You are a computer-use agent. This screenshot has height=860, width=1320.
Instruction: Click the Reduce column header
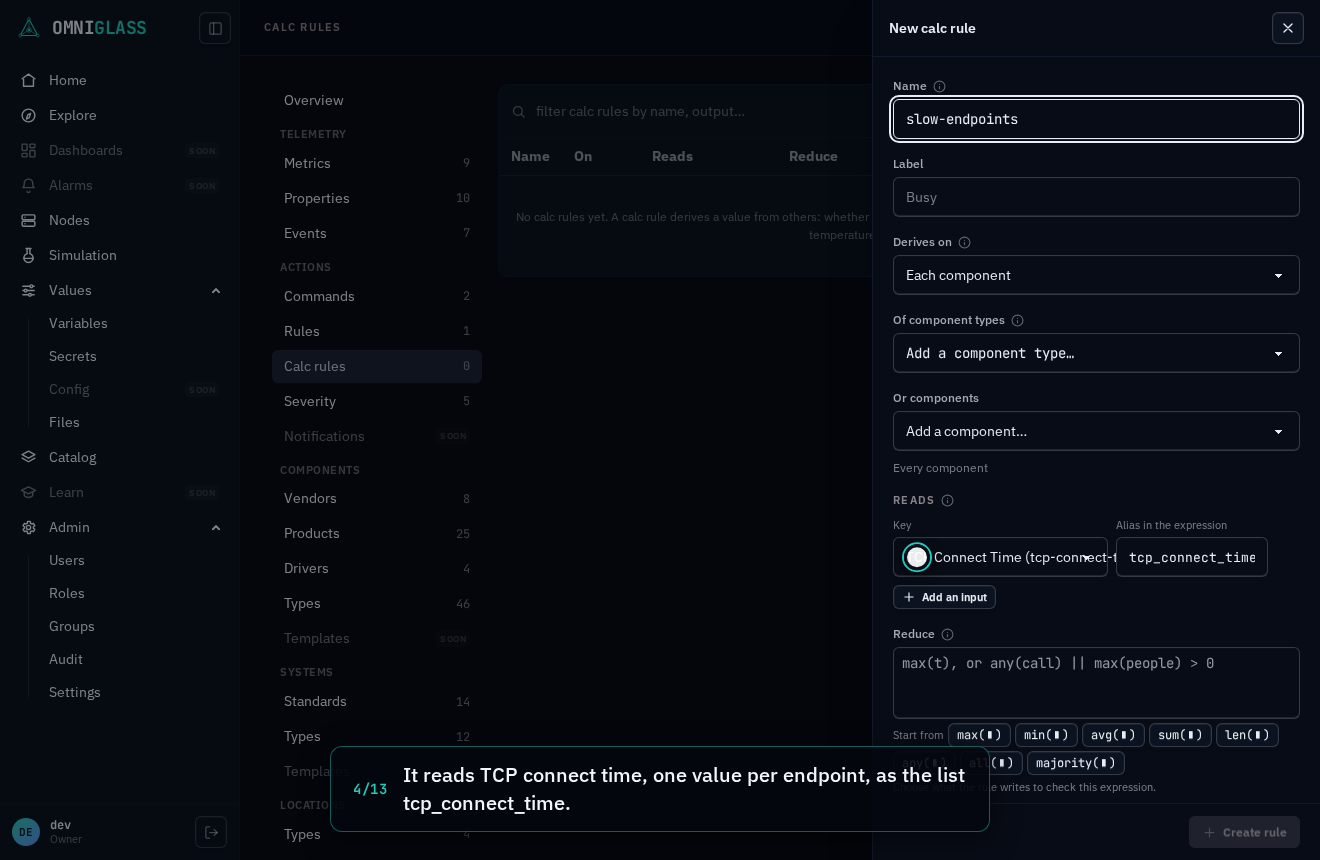(x=813, y=156)
